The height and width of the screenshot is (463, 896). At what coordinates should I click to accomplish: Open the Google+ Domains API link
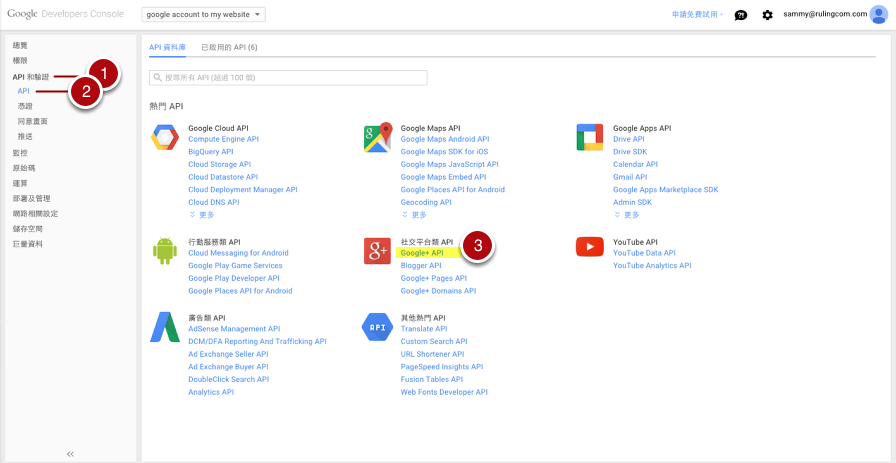click(438, 291)
